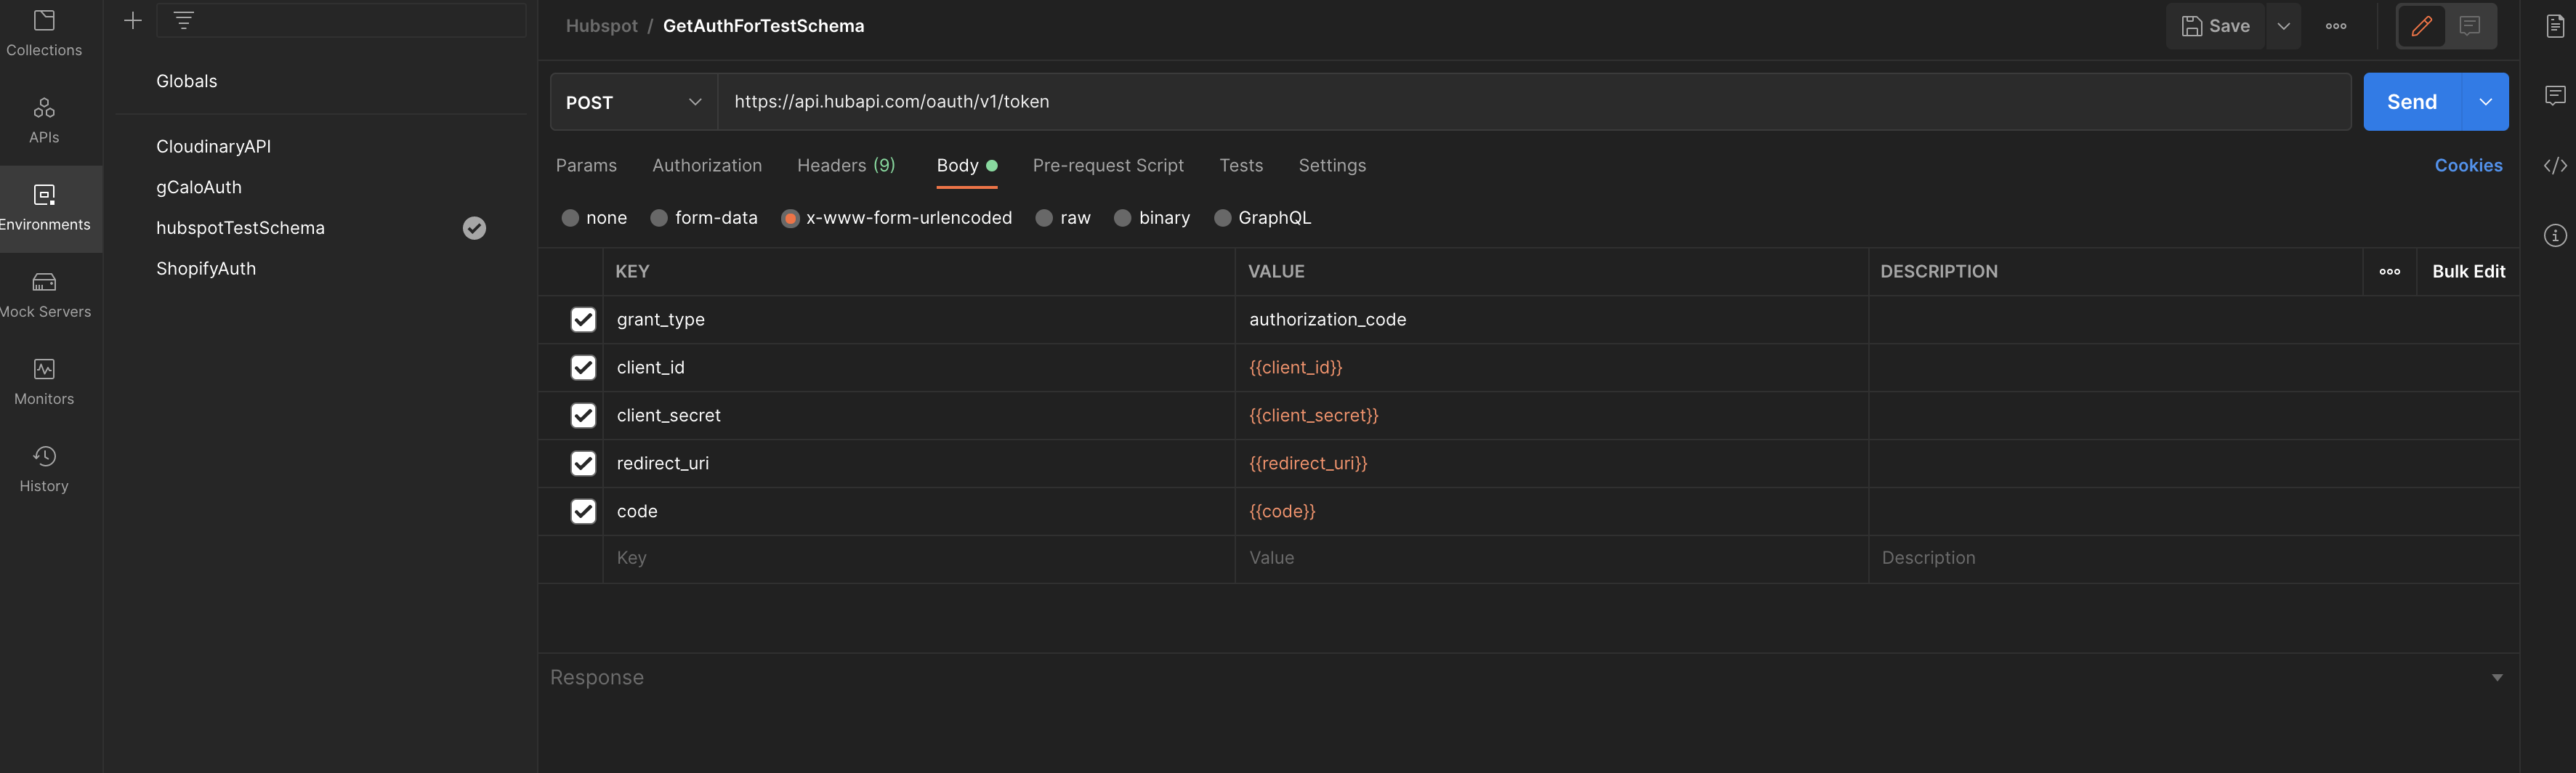Open the History sidebar section

tap(44, 469)
